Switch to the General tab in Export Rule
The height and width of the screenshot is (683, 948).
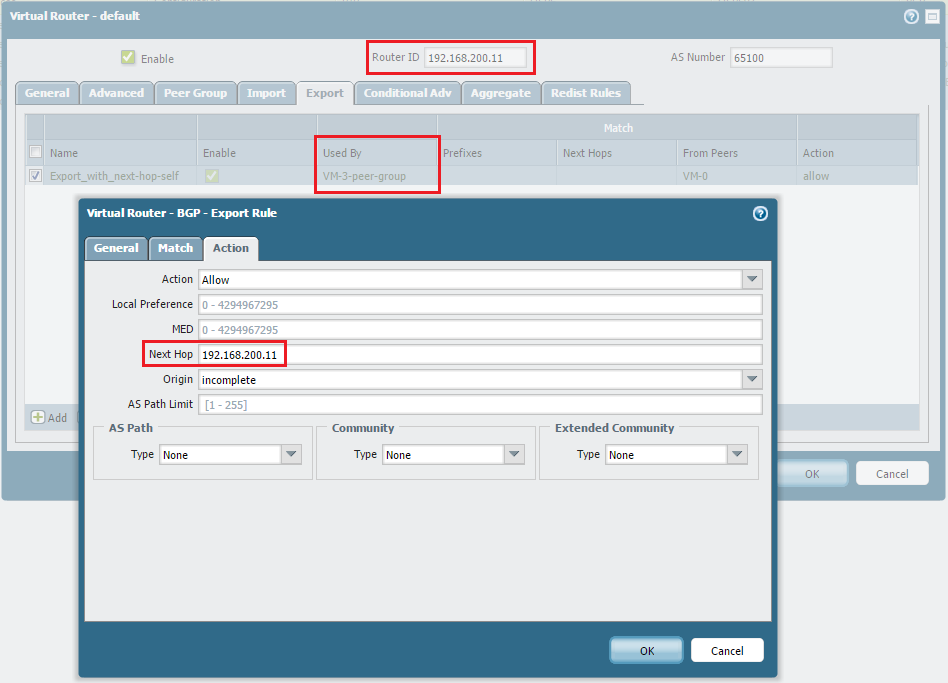116,248
